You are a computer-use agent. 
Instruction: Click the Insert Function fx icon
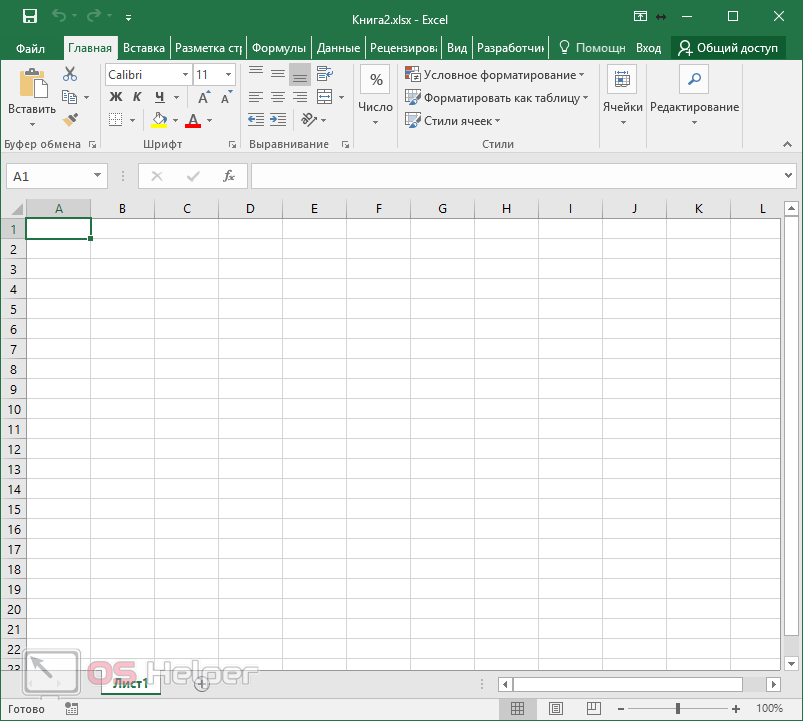click(228, 176)
